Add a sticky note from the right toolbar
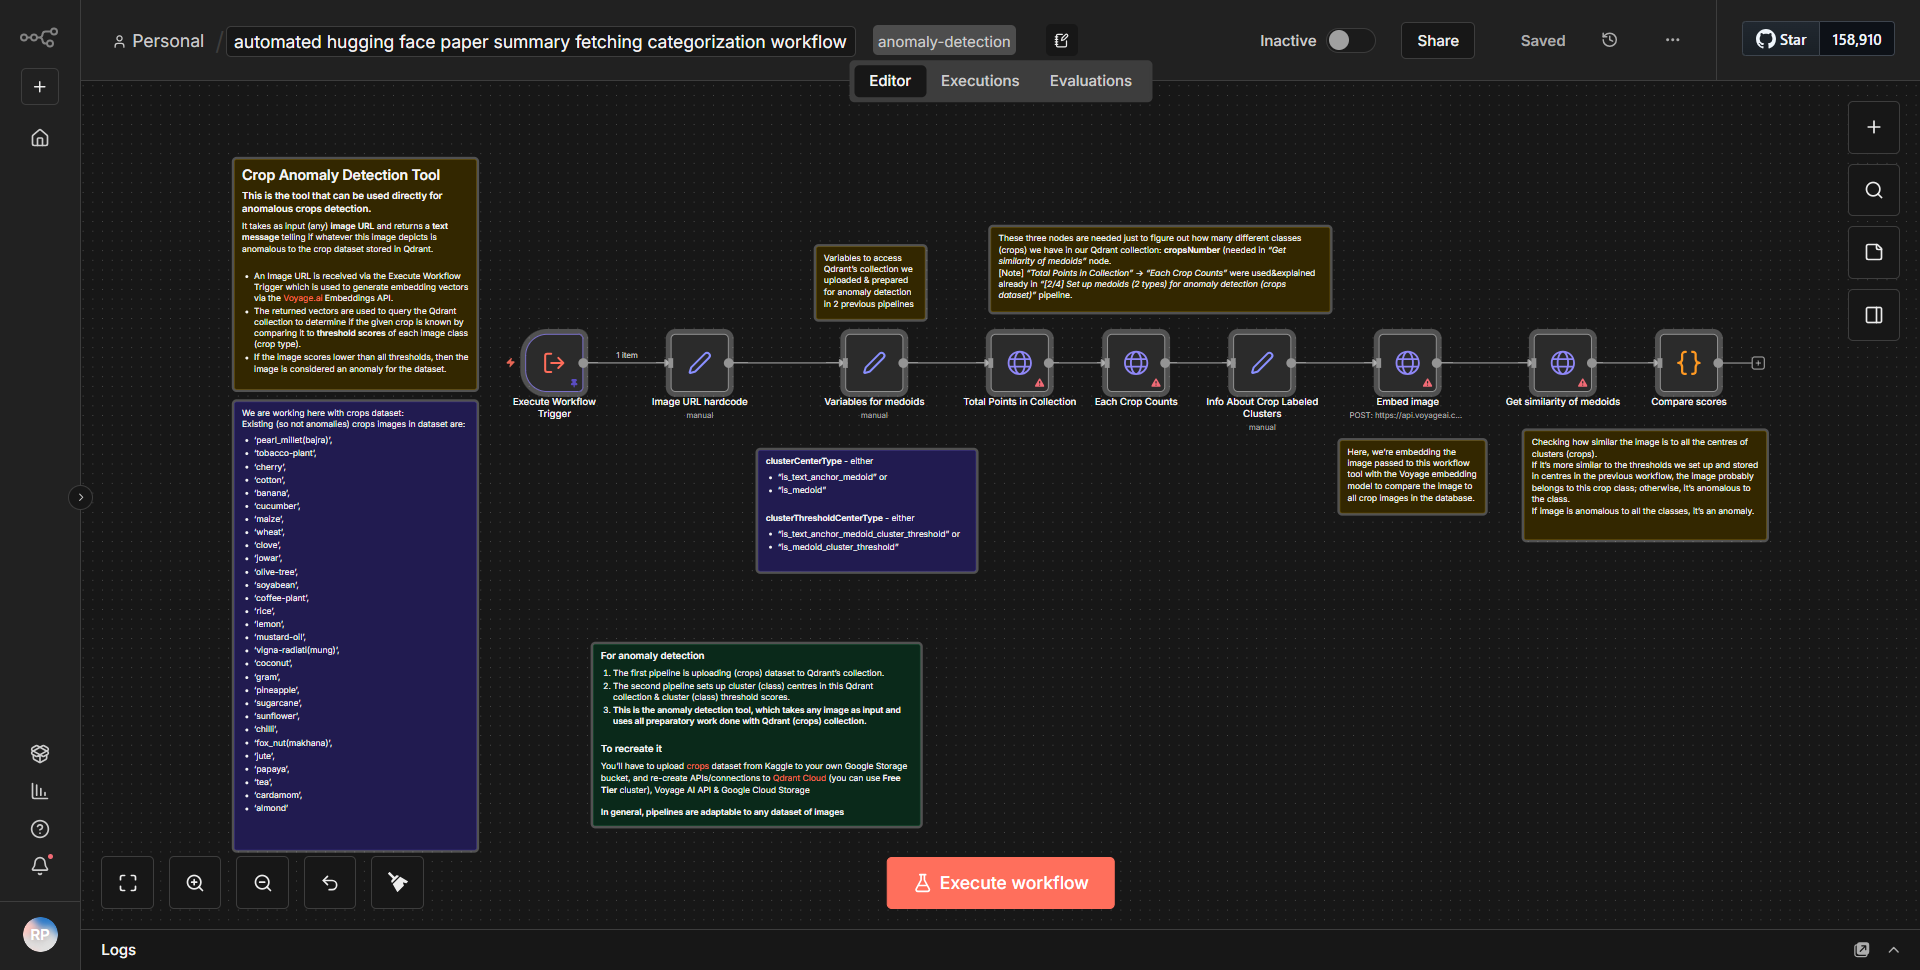The height and width of the screenshot is (970, 1920). coord(1873,252)
